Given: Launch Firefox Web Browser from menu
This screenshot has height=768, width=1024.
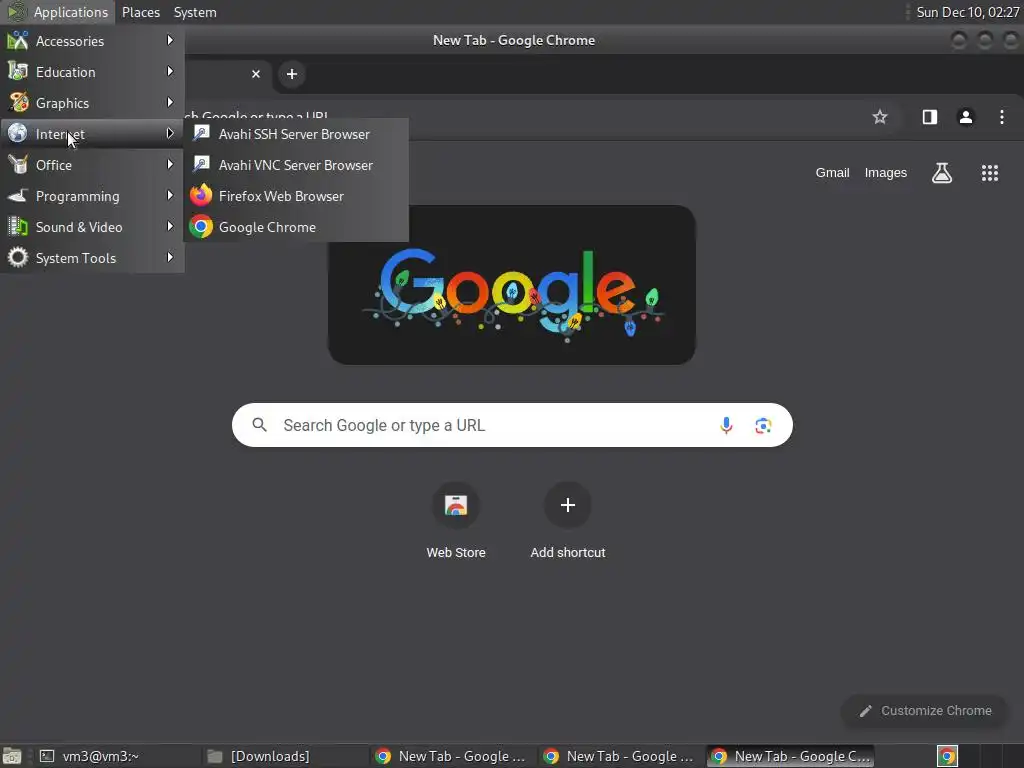Looking at the screenshot, I should [x=296, y=196].
